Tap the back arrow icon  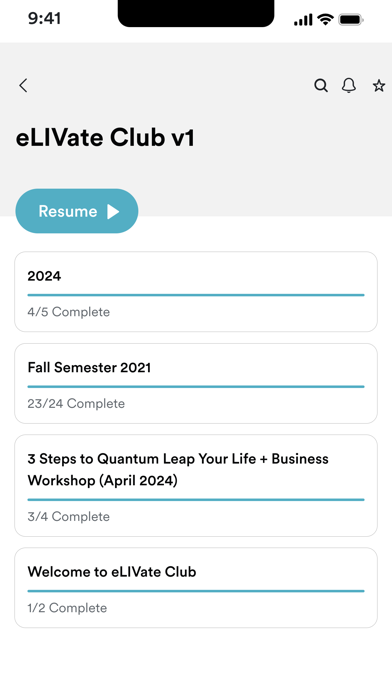23,85
